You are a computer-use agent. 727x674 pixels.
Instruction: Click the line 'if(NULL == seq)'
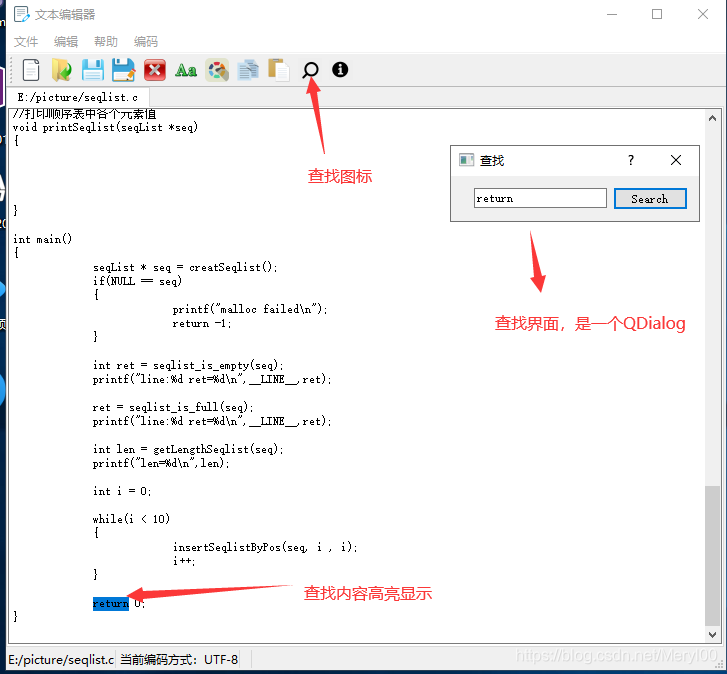pyautogui.click(x=137, y=281)
